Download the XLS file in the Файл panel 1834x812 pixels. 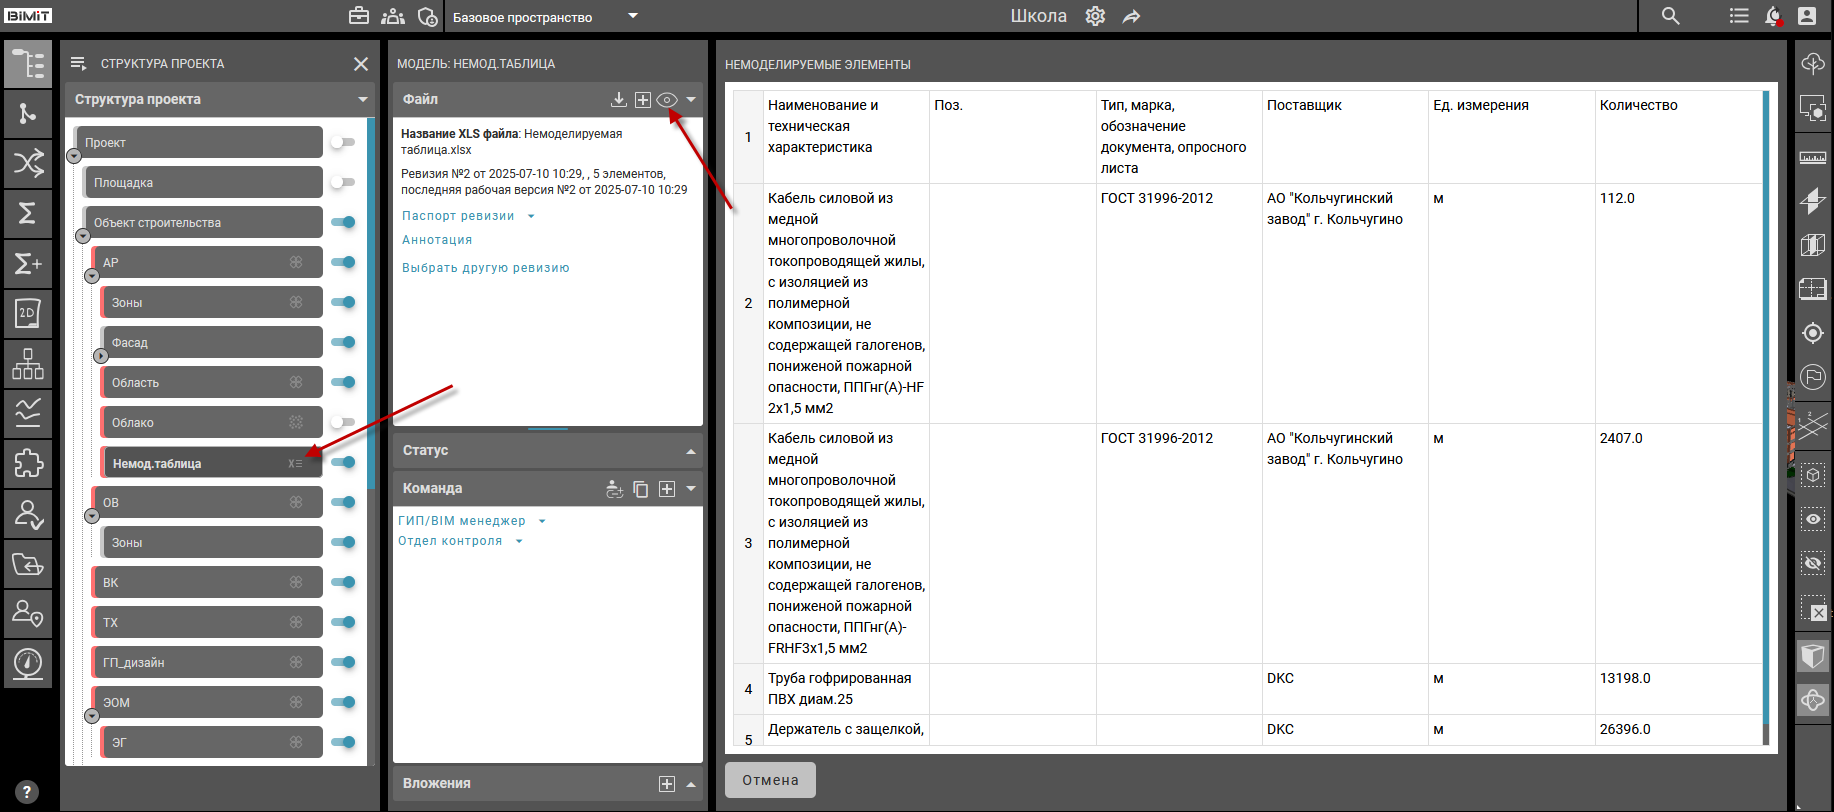tap(619, 99)
